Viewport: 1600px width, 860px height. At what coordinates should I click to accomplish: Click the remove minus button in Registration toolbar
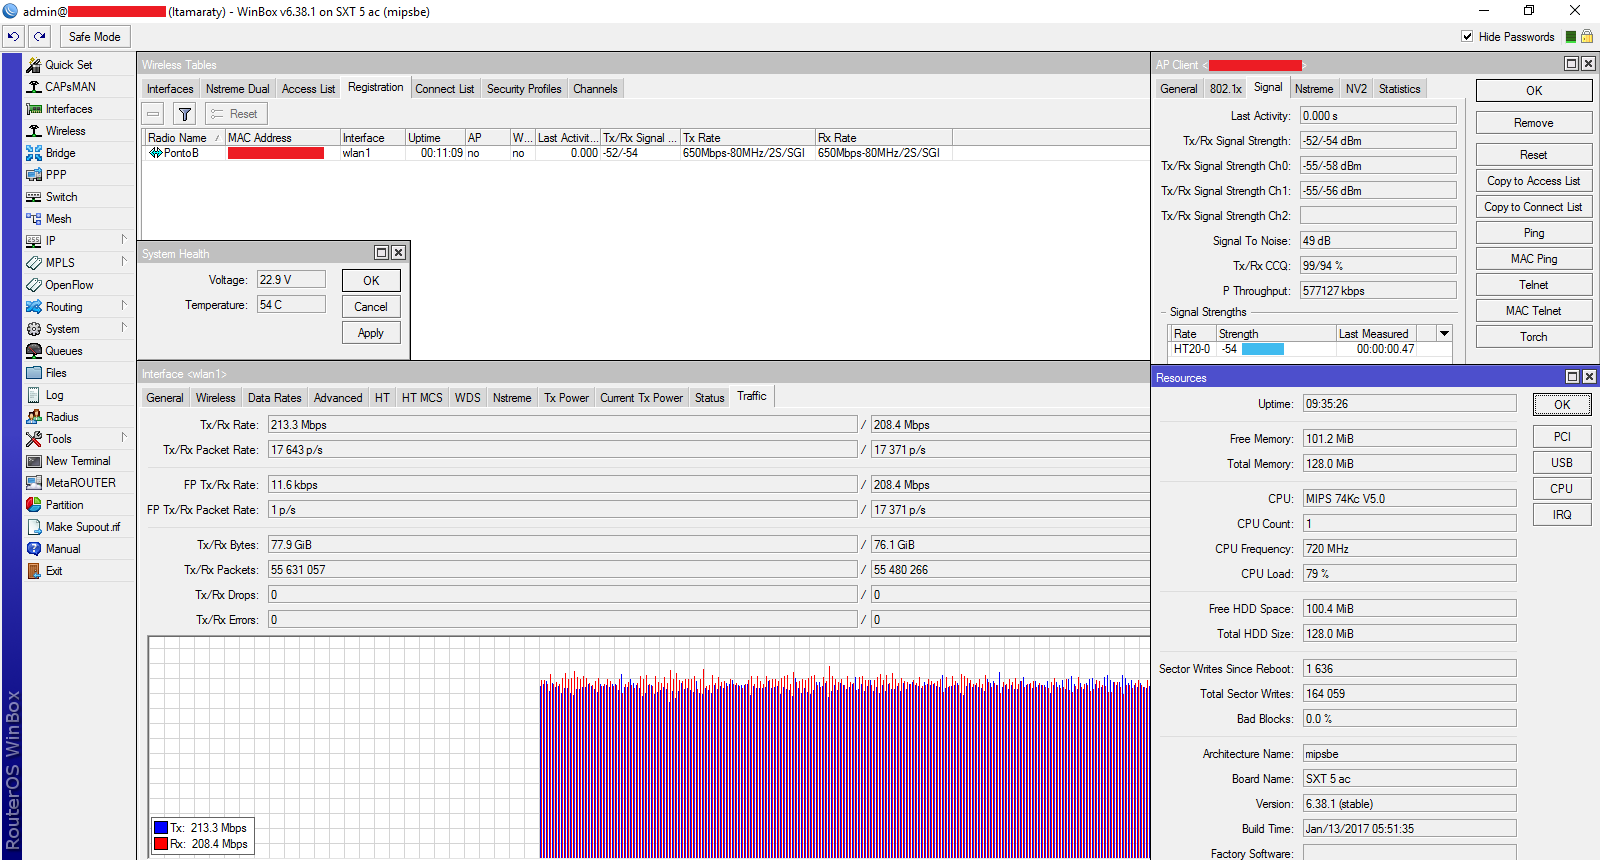click(153, 114)
